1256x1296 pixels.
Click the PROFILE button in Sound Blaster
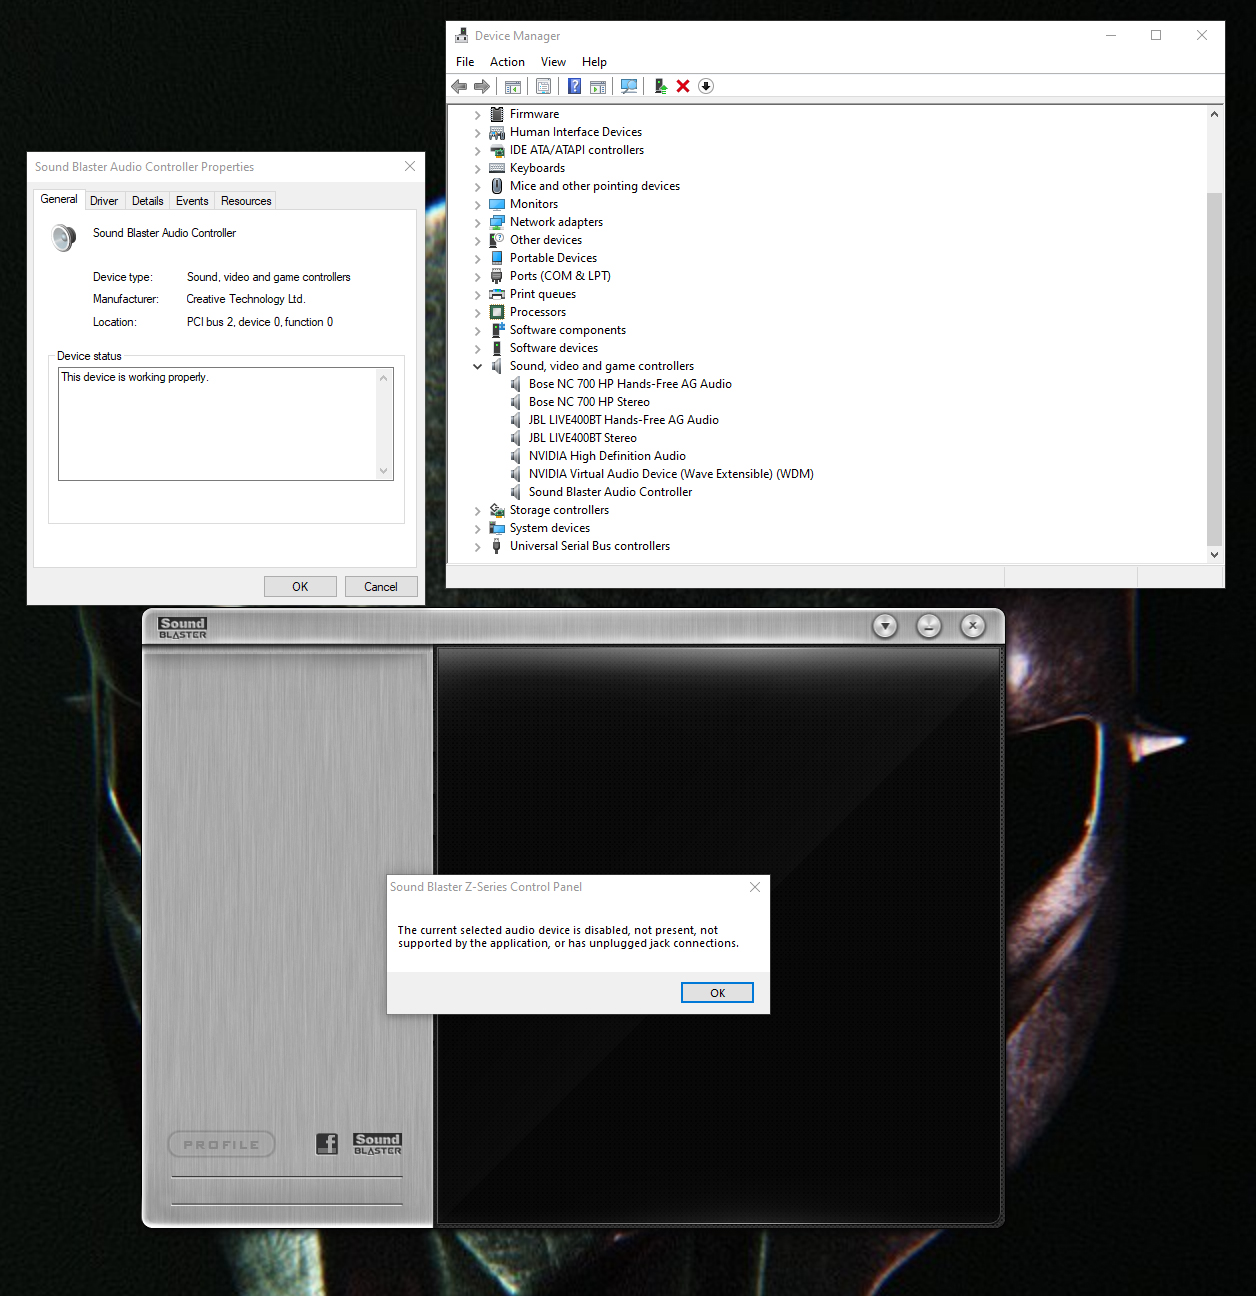tap(222, 1144)
